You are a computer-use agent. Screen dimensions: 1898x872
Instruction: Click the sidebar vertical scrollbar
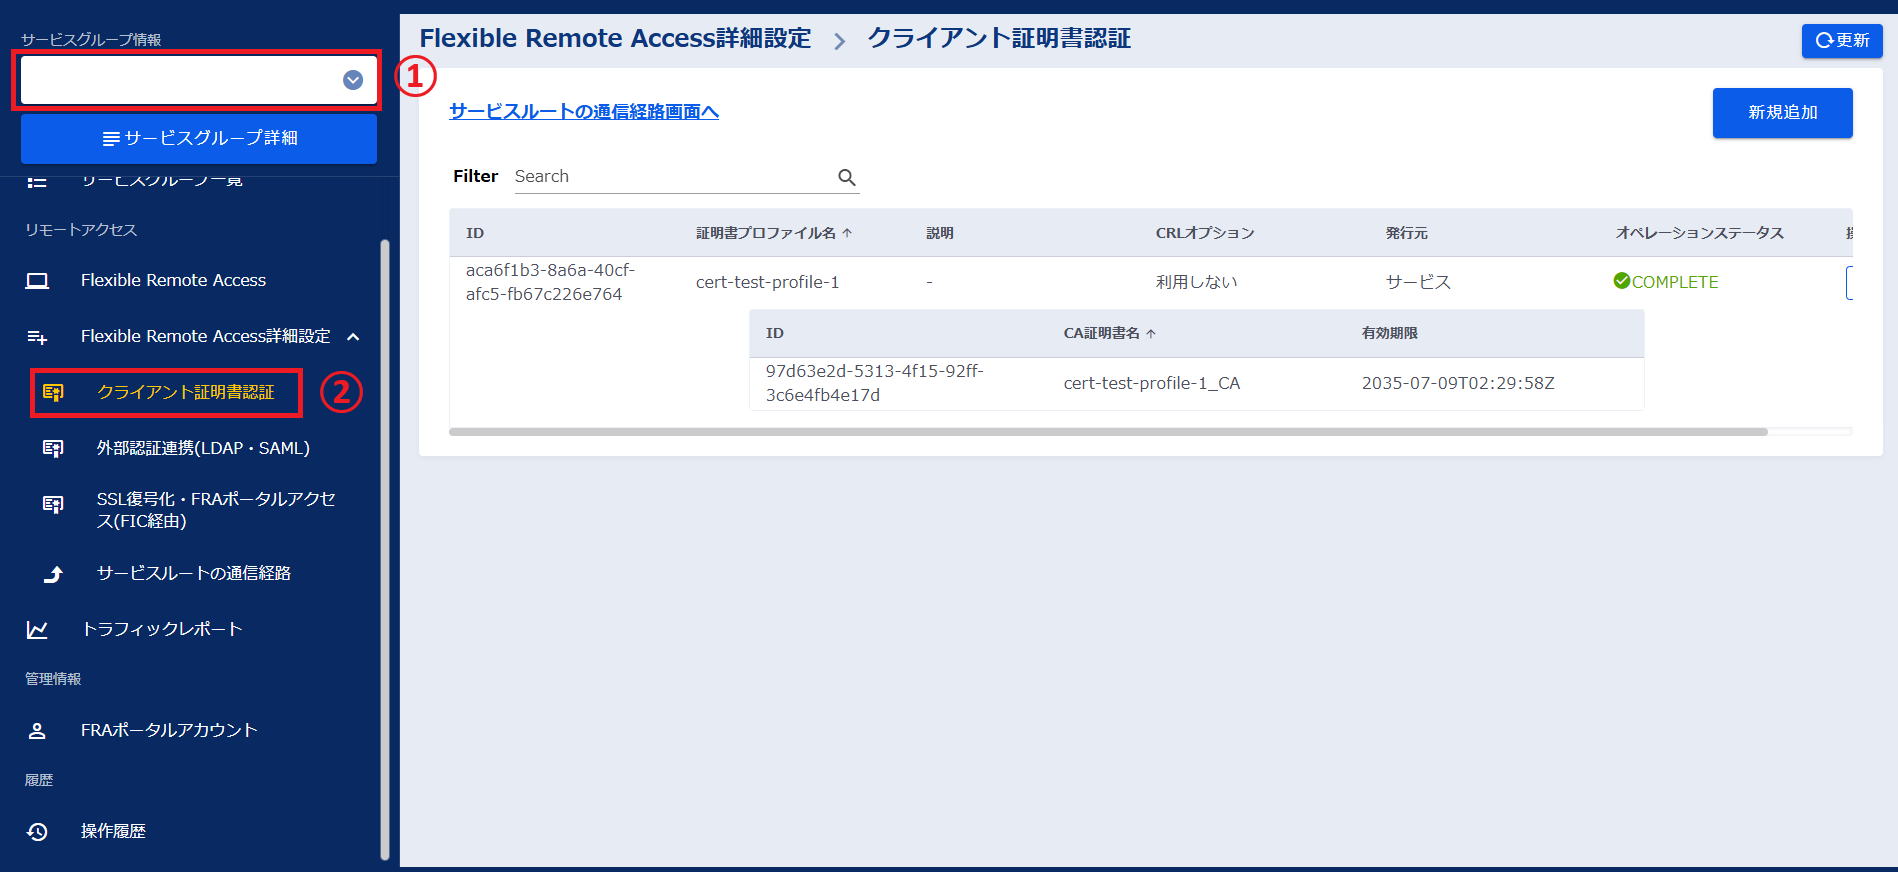(385, 550)
